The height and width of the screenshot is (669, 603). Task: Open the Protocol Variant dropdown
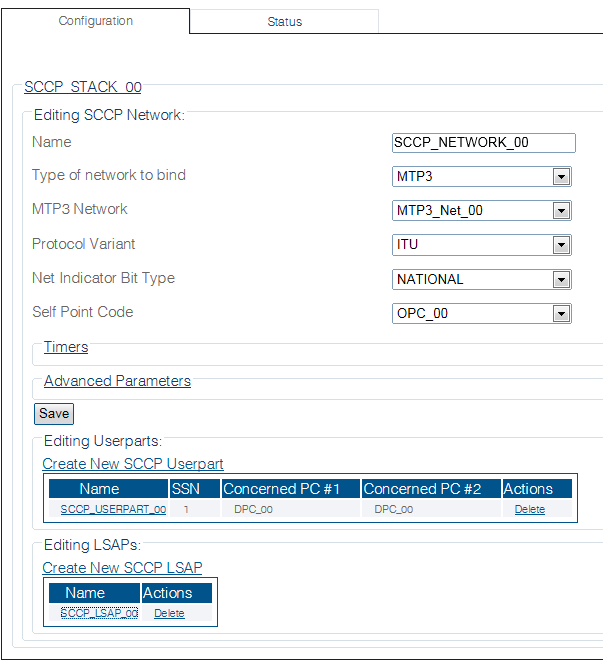[482, 245]
